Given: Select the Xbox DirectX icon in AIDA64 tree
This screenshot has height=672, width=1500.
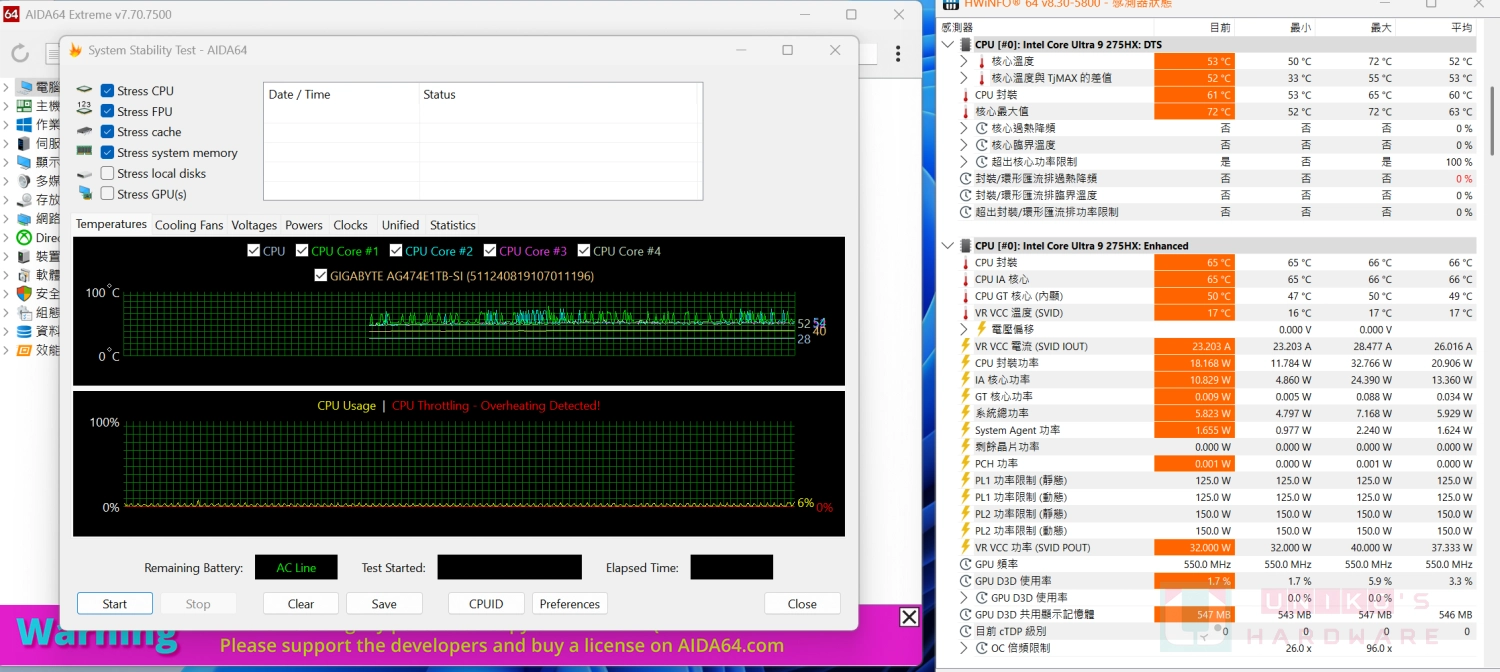Looking at the screenshot, I should coord(24,238).
